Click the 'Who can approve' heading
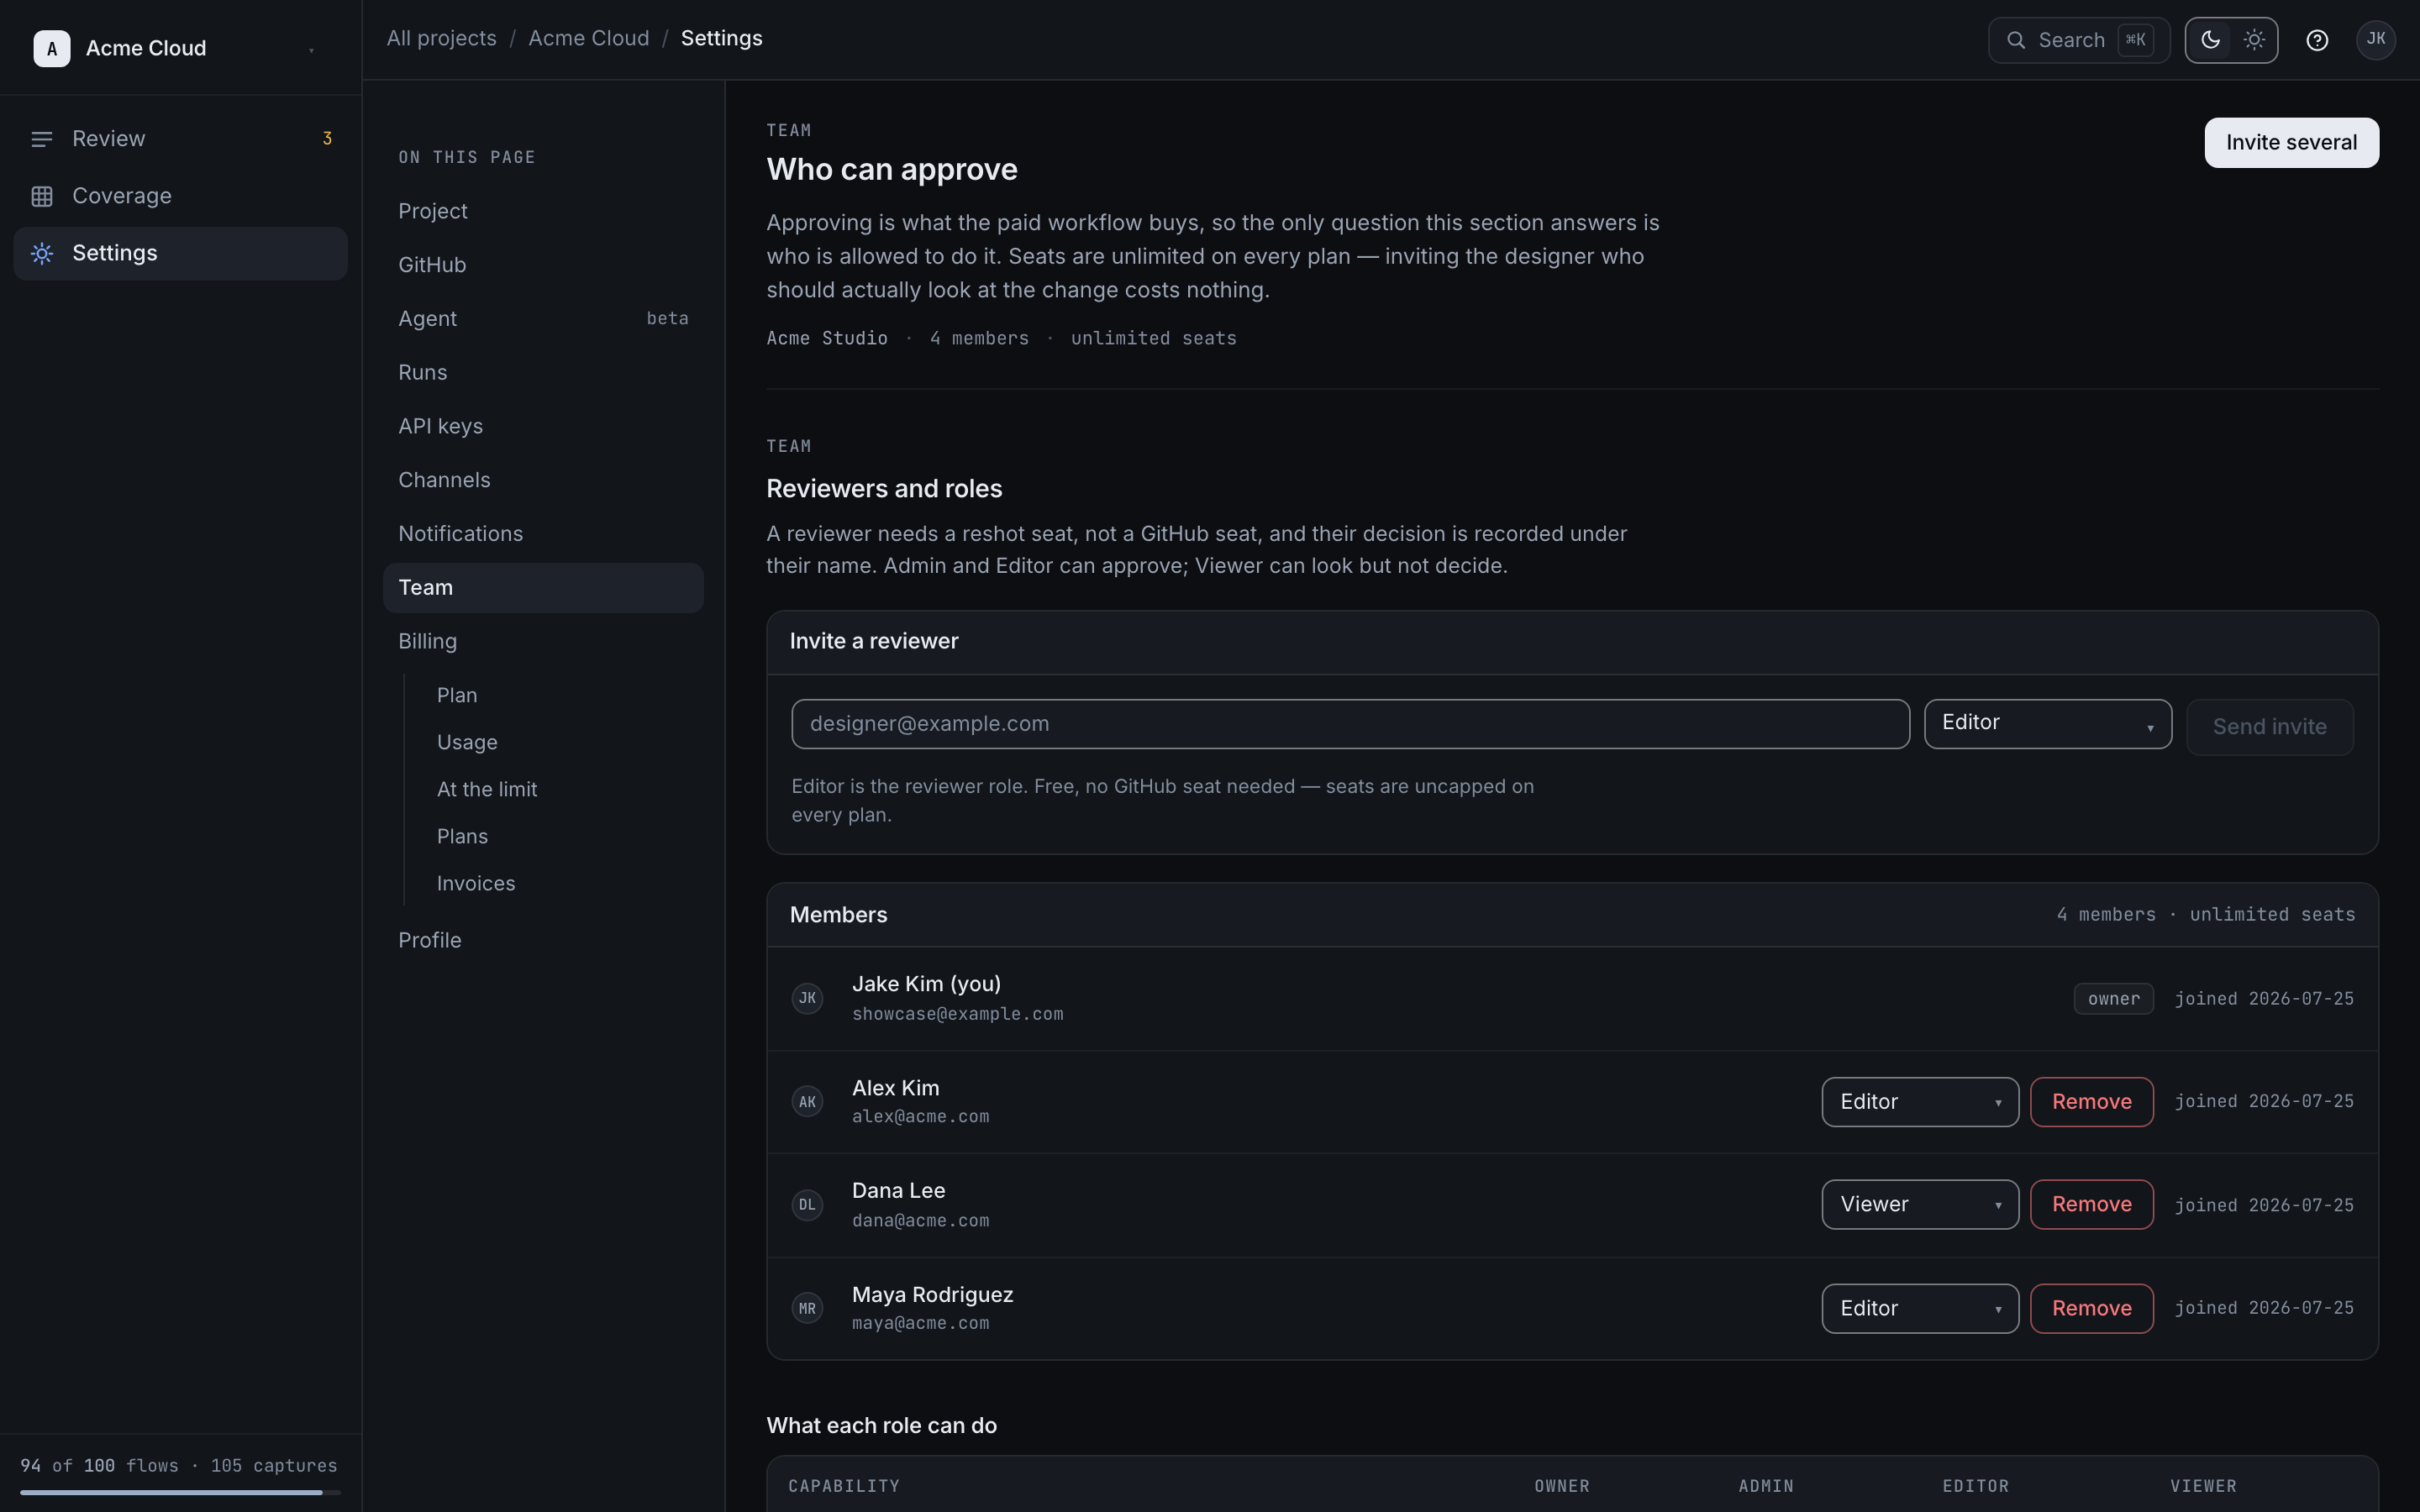Screen dimensions: 2420x1512 pos(892,169)
